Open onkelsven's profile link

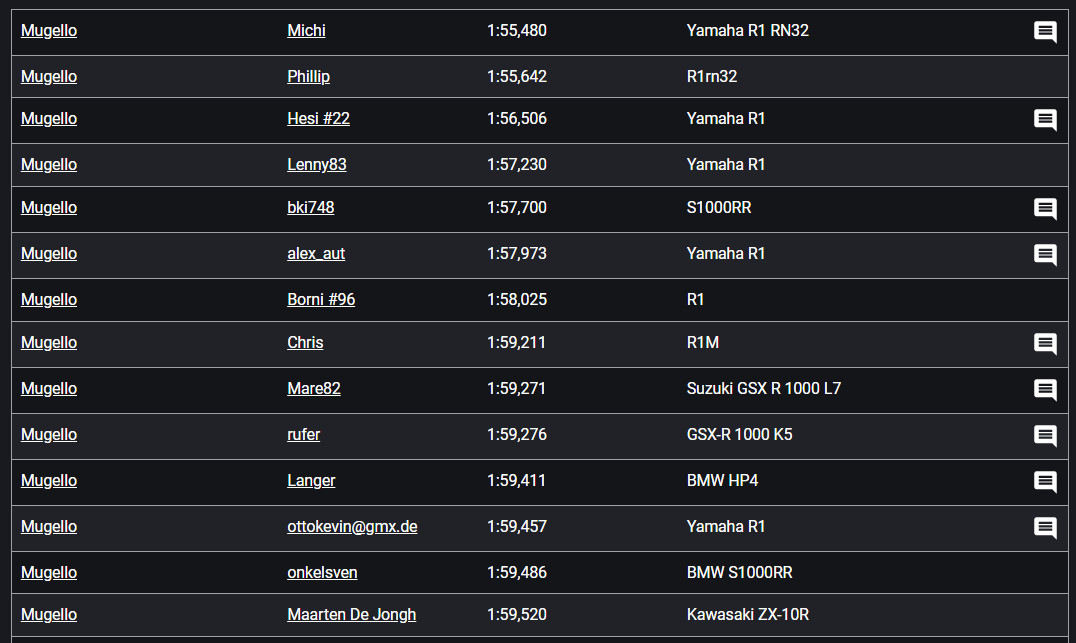tap(322, 572)
